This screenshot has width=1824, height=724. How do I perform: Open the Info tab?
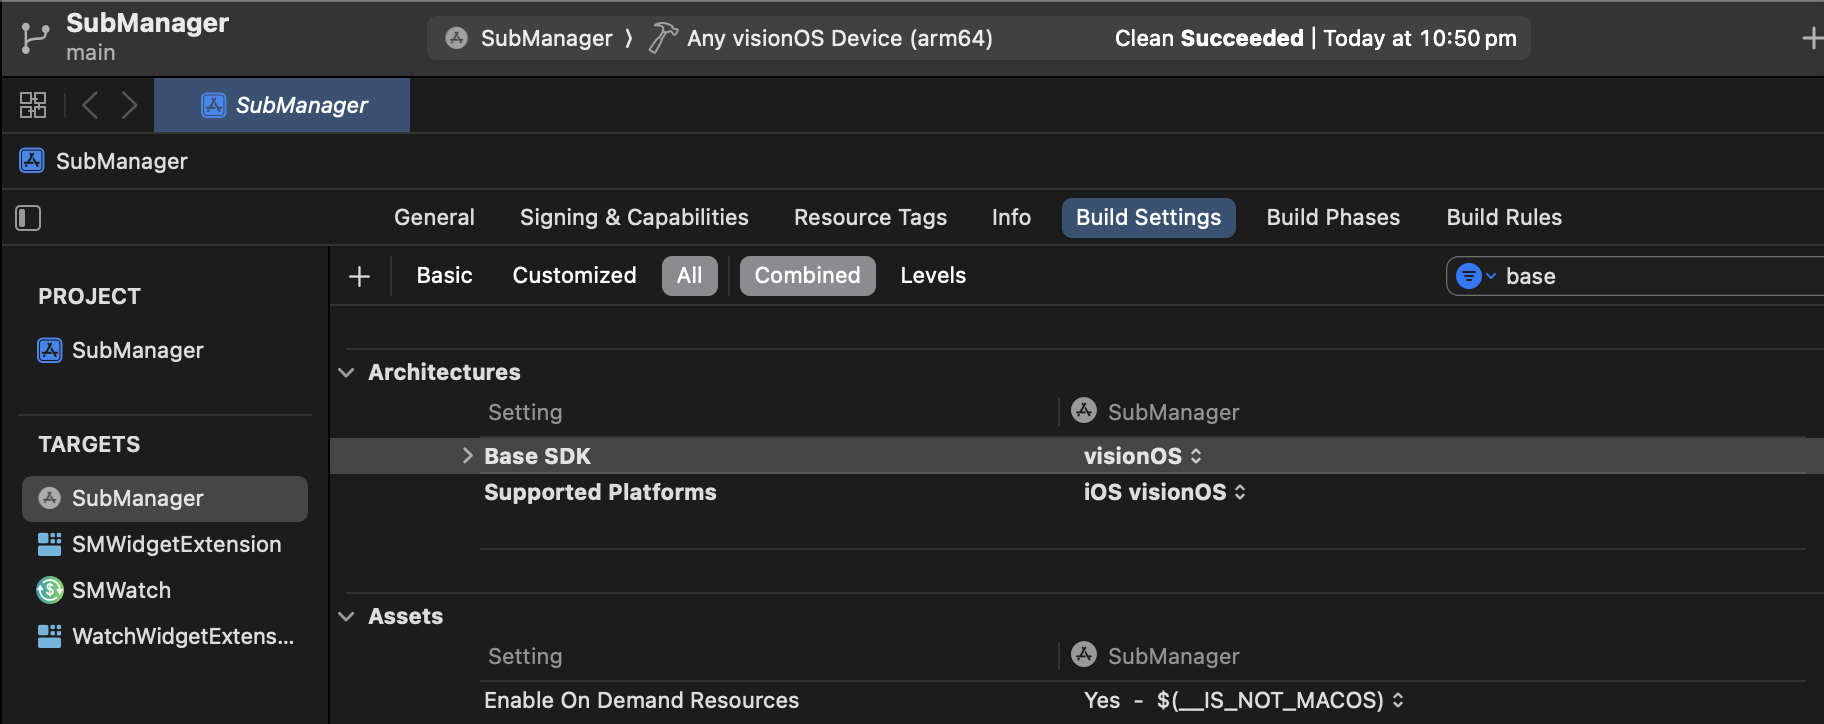pyautogui.click(x=1011, y=217)
